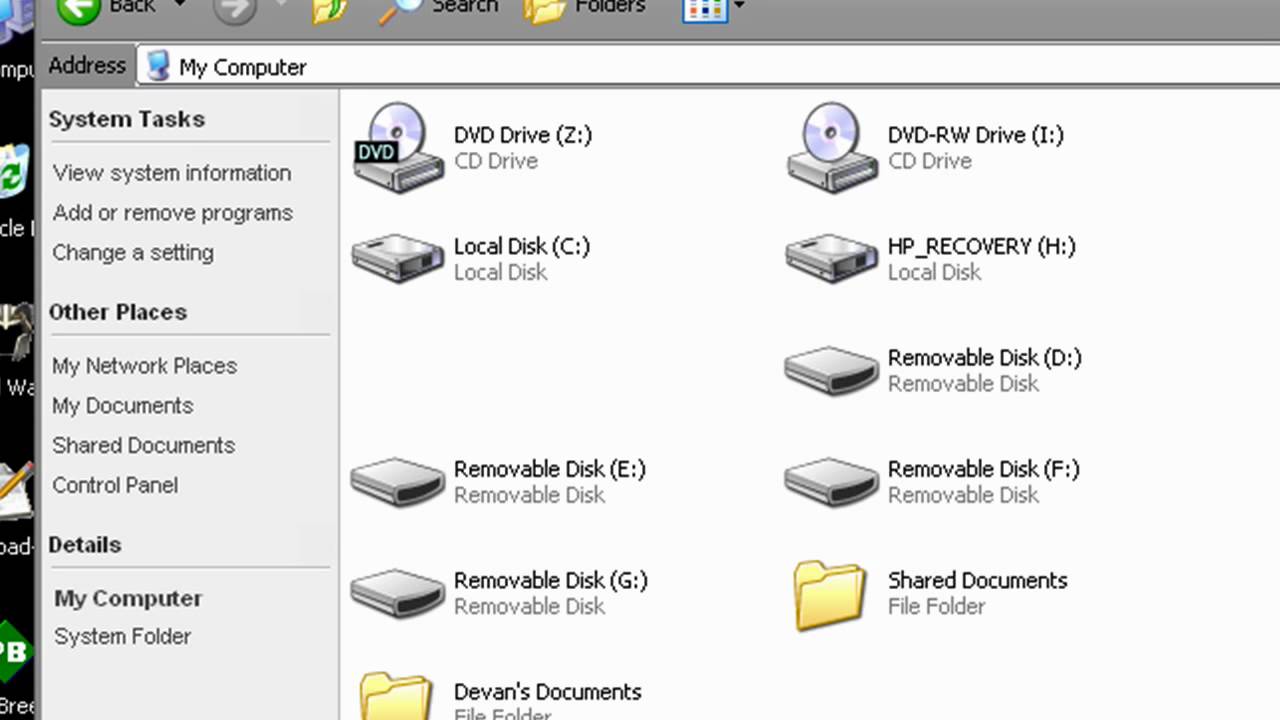
Task: Select Removable Disk (F:)
Action: 933,481
